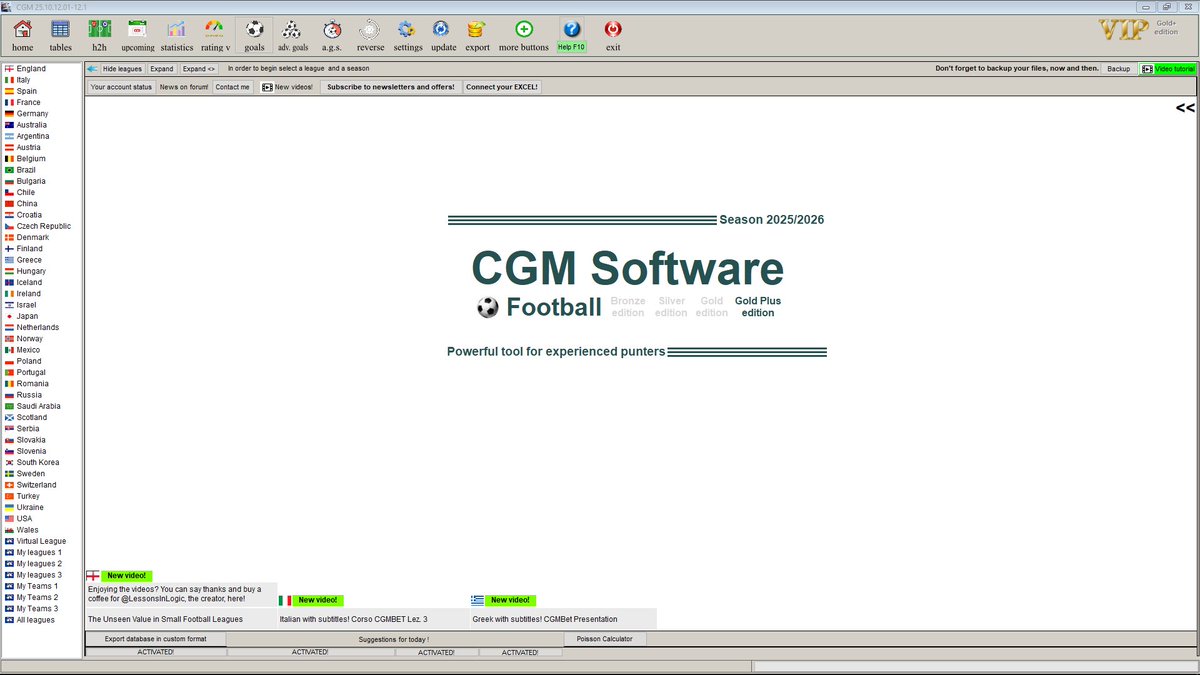This screenshot has width=1200, height=675.
Task: Click the exit toolbar icon
Action: click(x=613, y=35)
